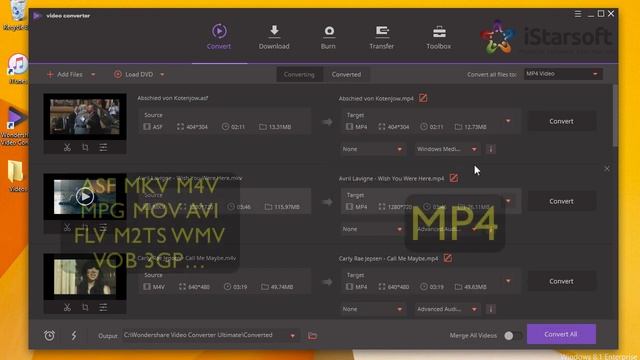Select the Abschied von Kotenjow.asf file name
This screenshot has height=360, width=640.
click(173, 98)
